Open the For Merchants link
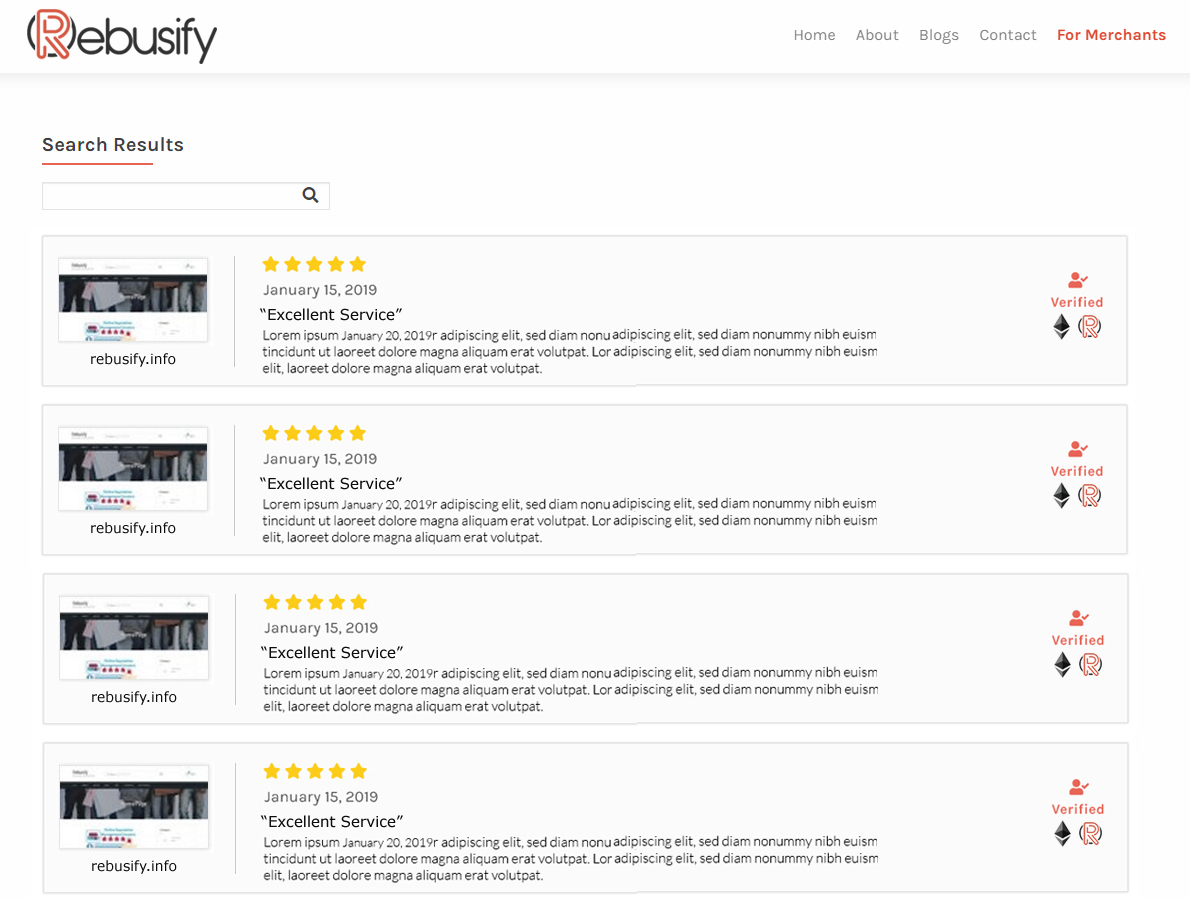Screen dimensions: 1190x898 click(x=1111, y=35)
